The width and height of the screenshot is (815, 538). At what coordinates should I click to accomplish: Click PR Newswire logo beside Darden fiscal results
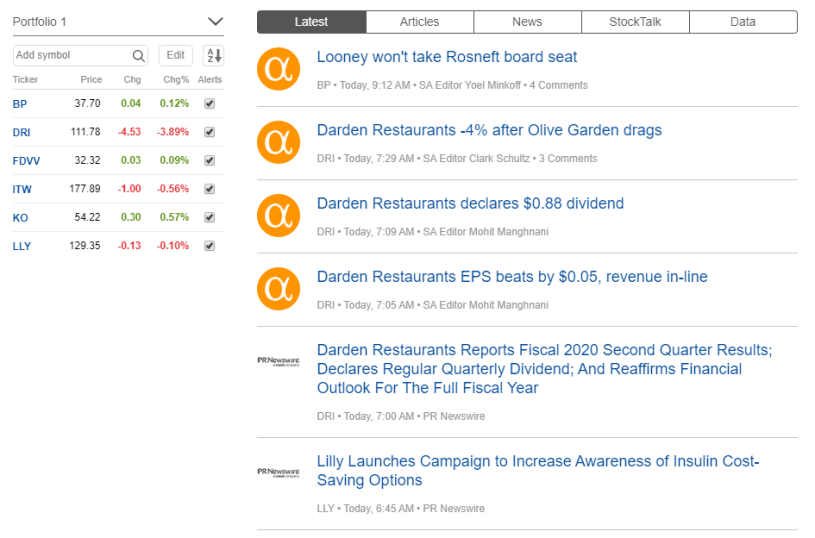coord(278,359)
